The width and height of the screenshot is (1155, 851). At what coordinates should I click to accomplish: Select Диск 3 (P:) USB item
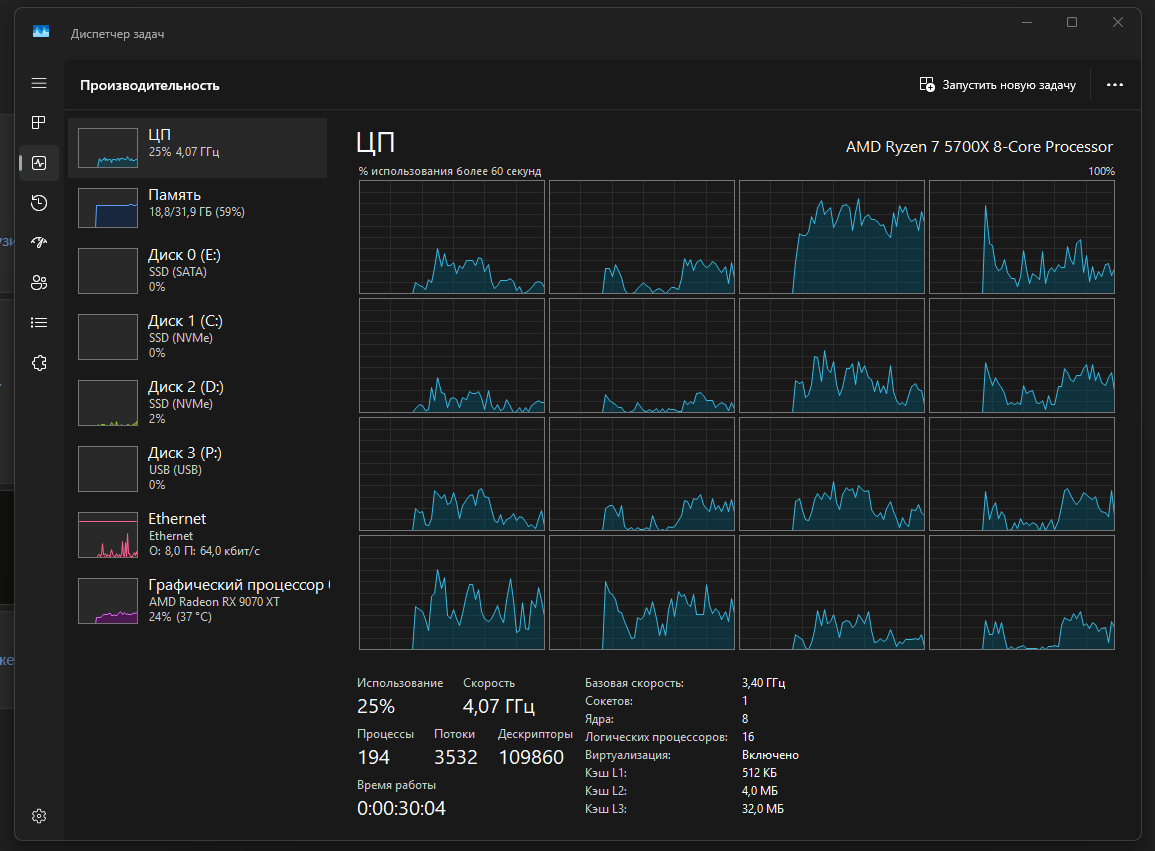197,469
